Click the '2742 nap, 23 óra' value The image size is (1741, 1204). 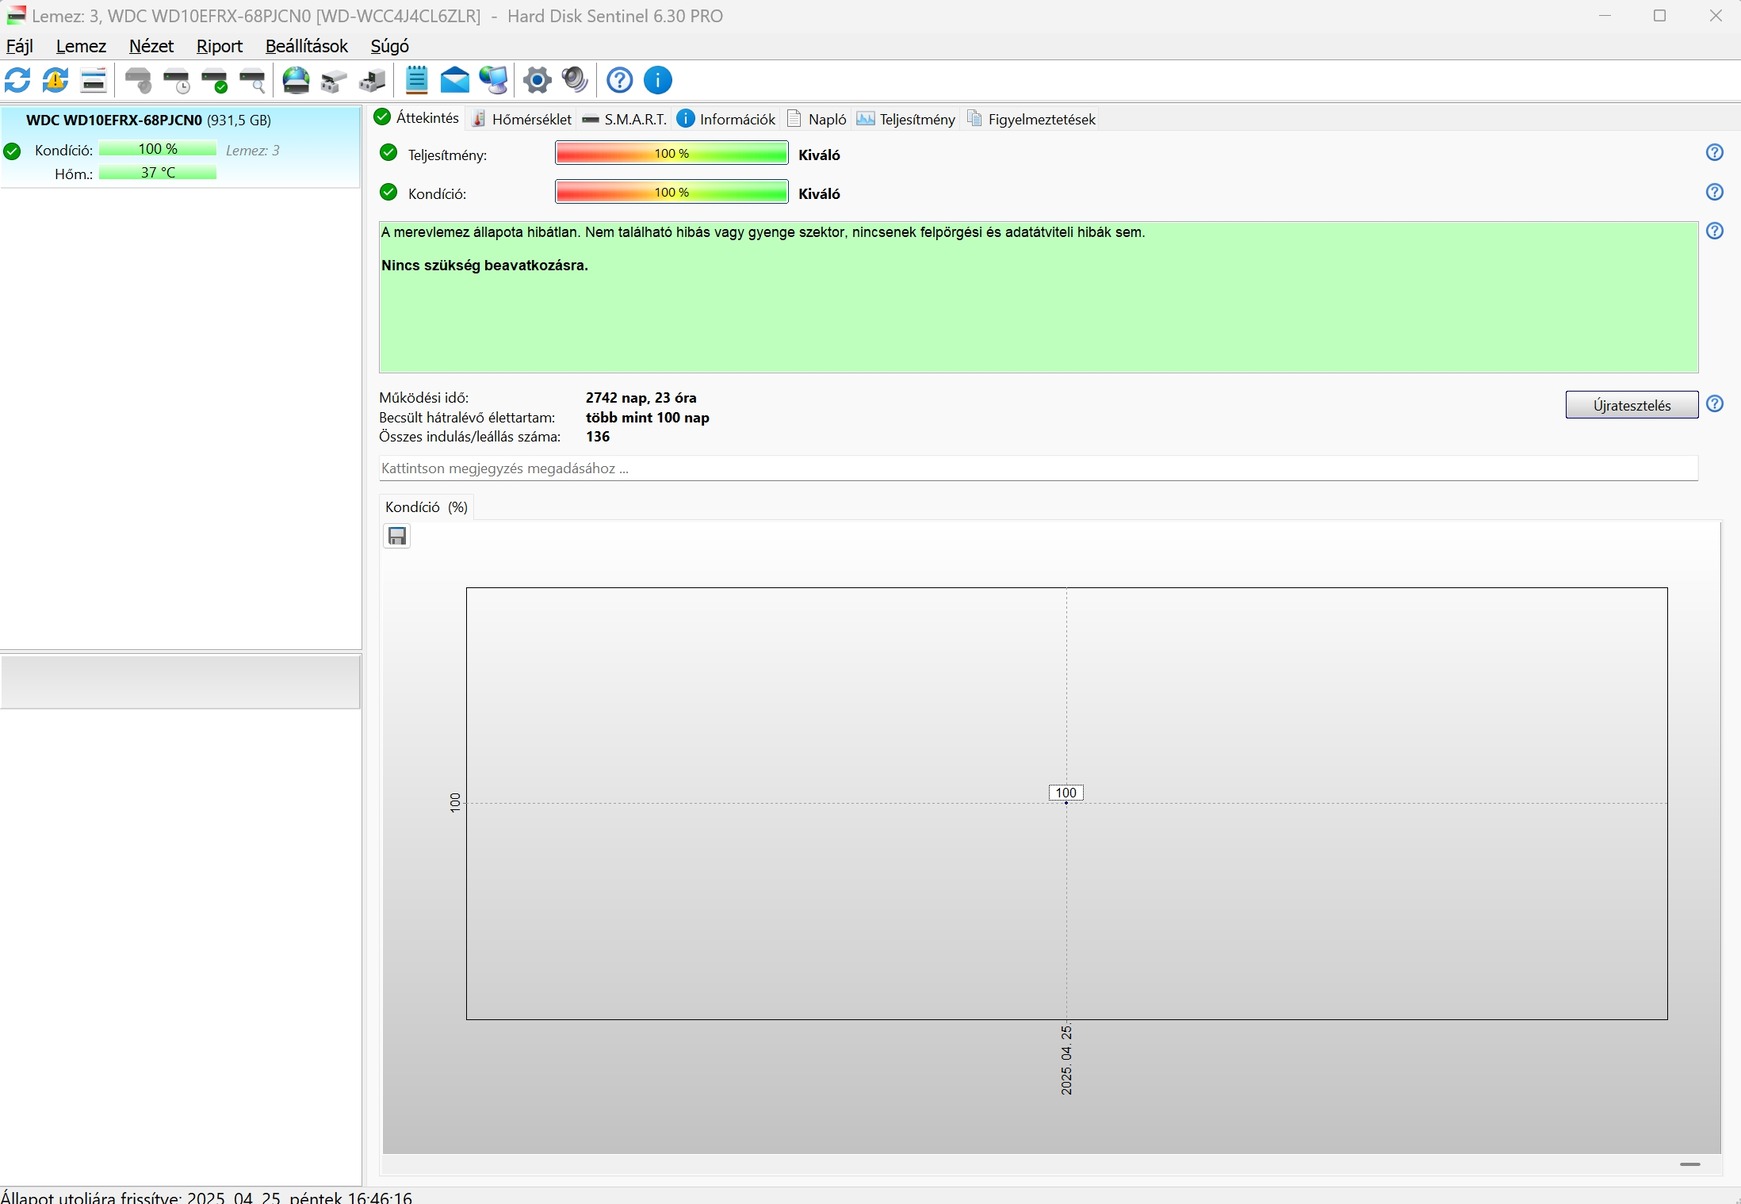pyautogui.click(x=641, y=398)
